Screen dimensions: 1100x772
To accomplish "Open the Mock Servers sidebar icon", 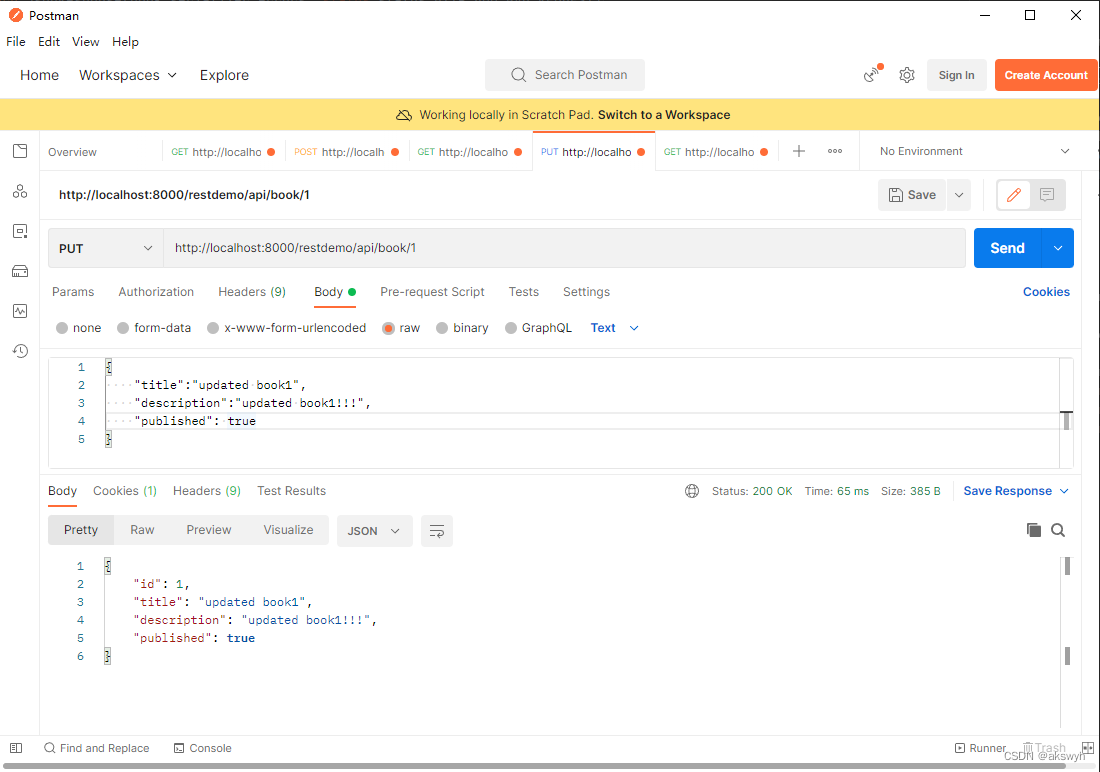I will [20, 271].
